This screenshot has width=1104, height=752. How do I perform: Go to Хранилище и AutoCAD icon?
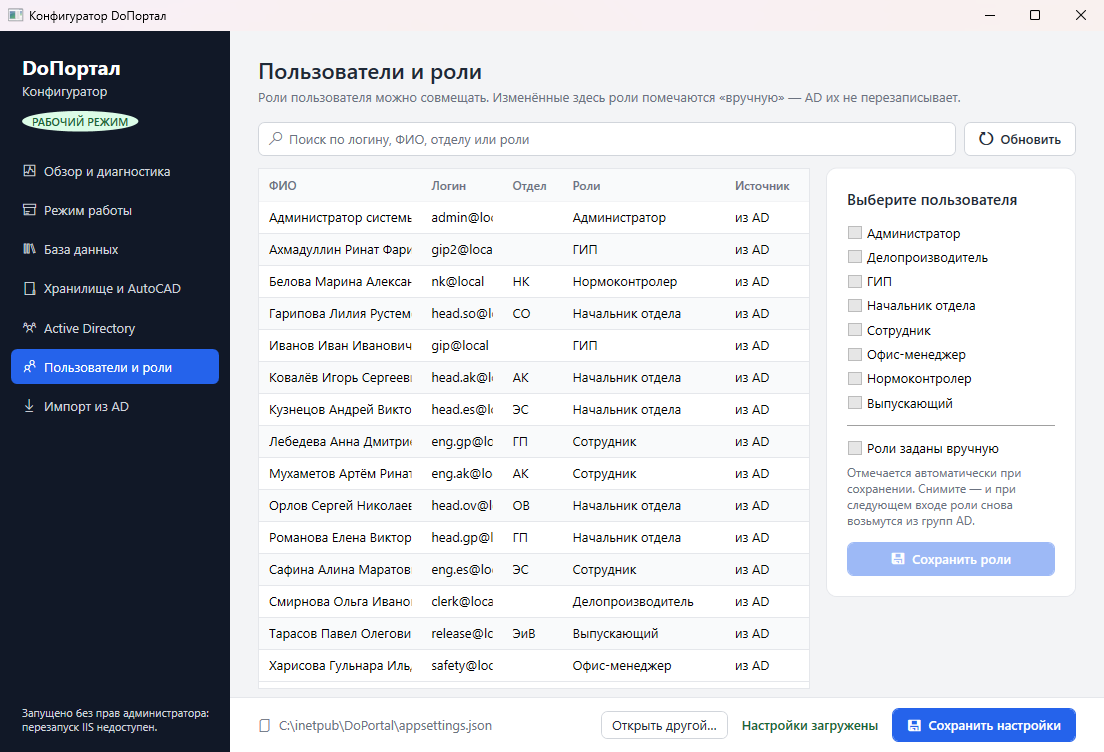tap(30, 289)
